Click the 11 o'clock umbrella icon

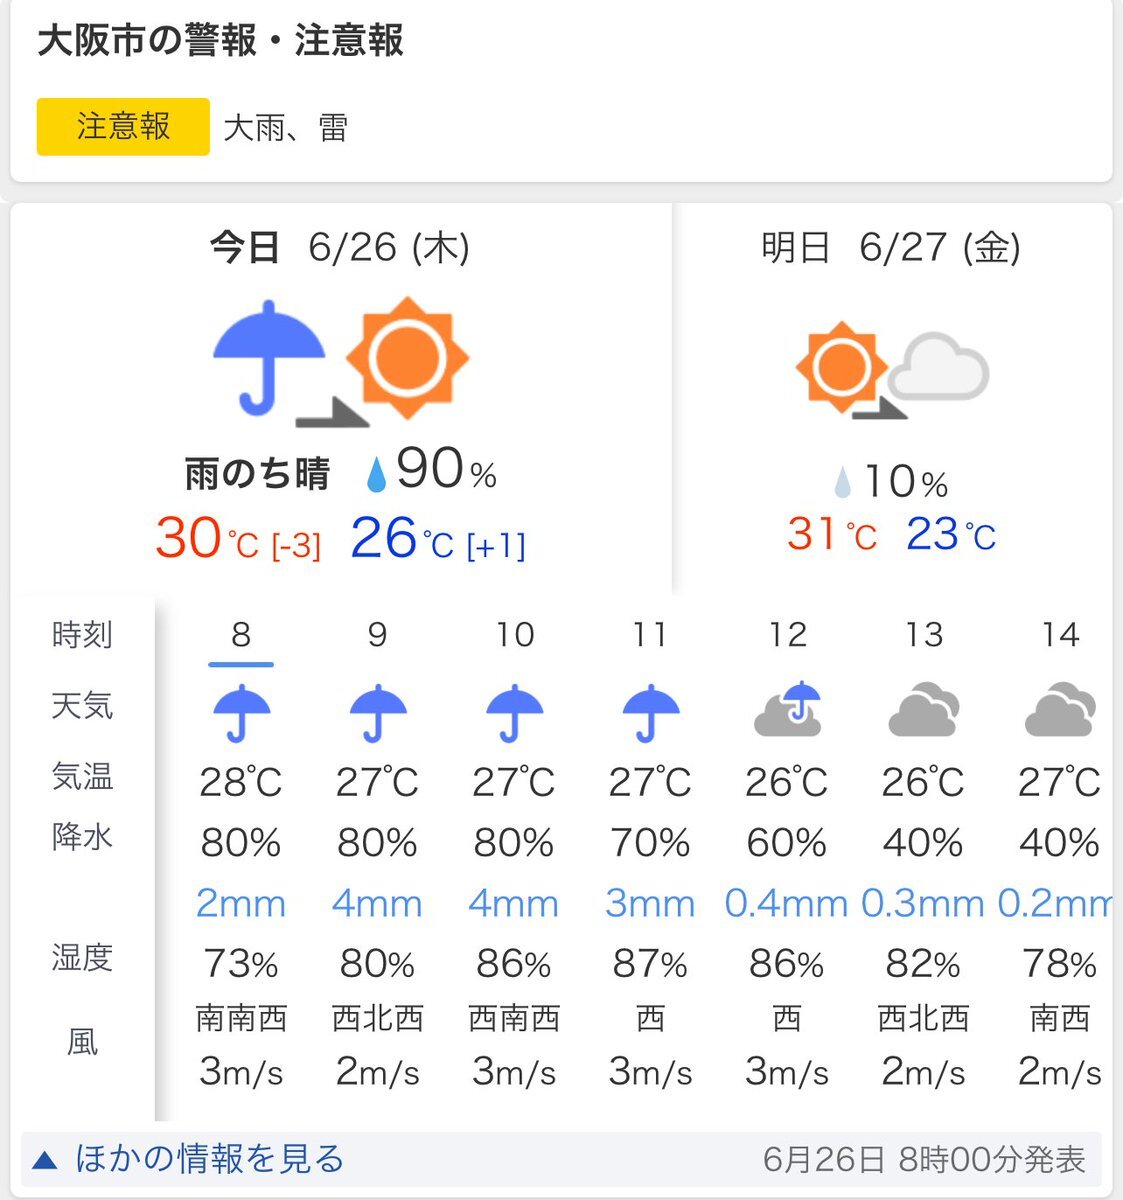pyautogui.click(x=650, y=713)
